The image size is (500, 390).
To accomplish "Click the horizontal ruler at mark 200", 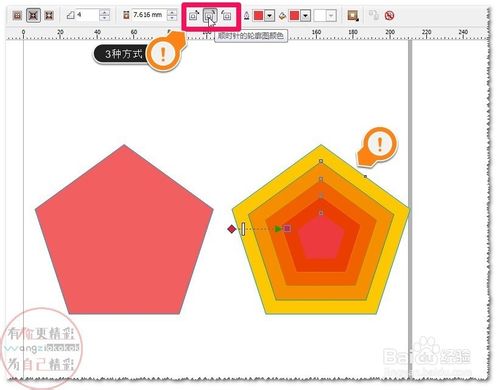I will 390,33.
